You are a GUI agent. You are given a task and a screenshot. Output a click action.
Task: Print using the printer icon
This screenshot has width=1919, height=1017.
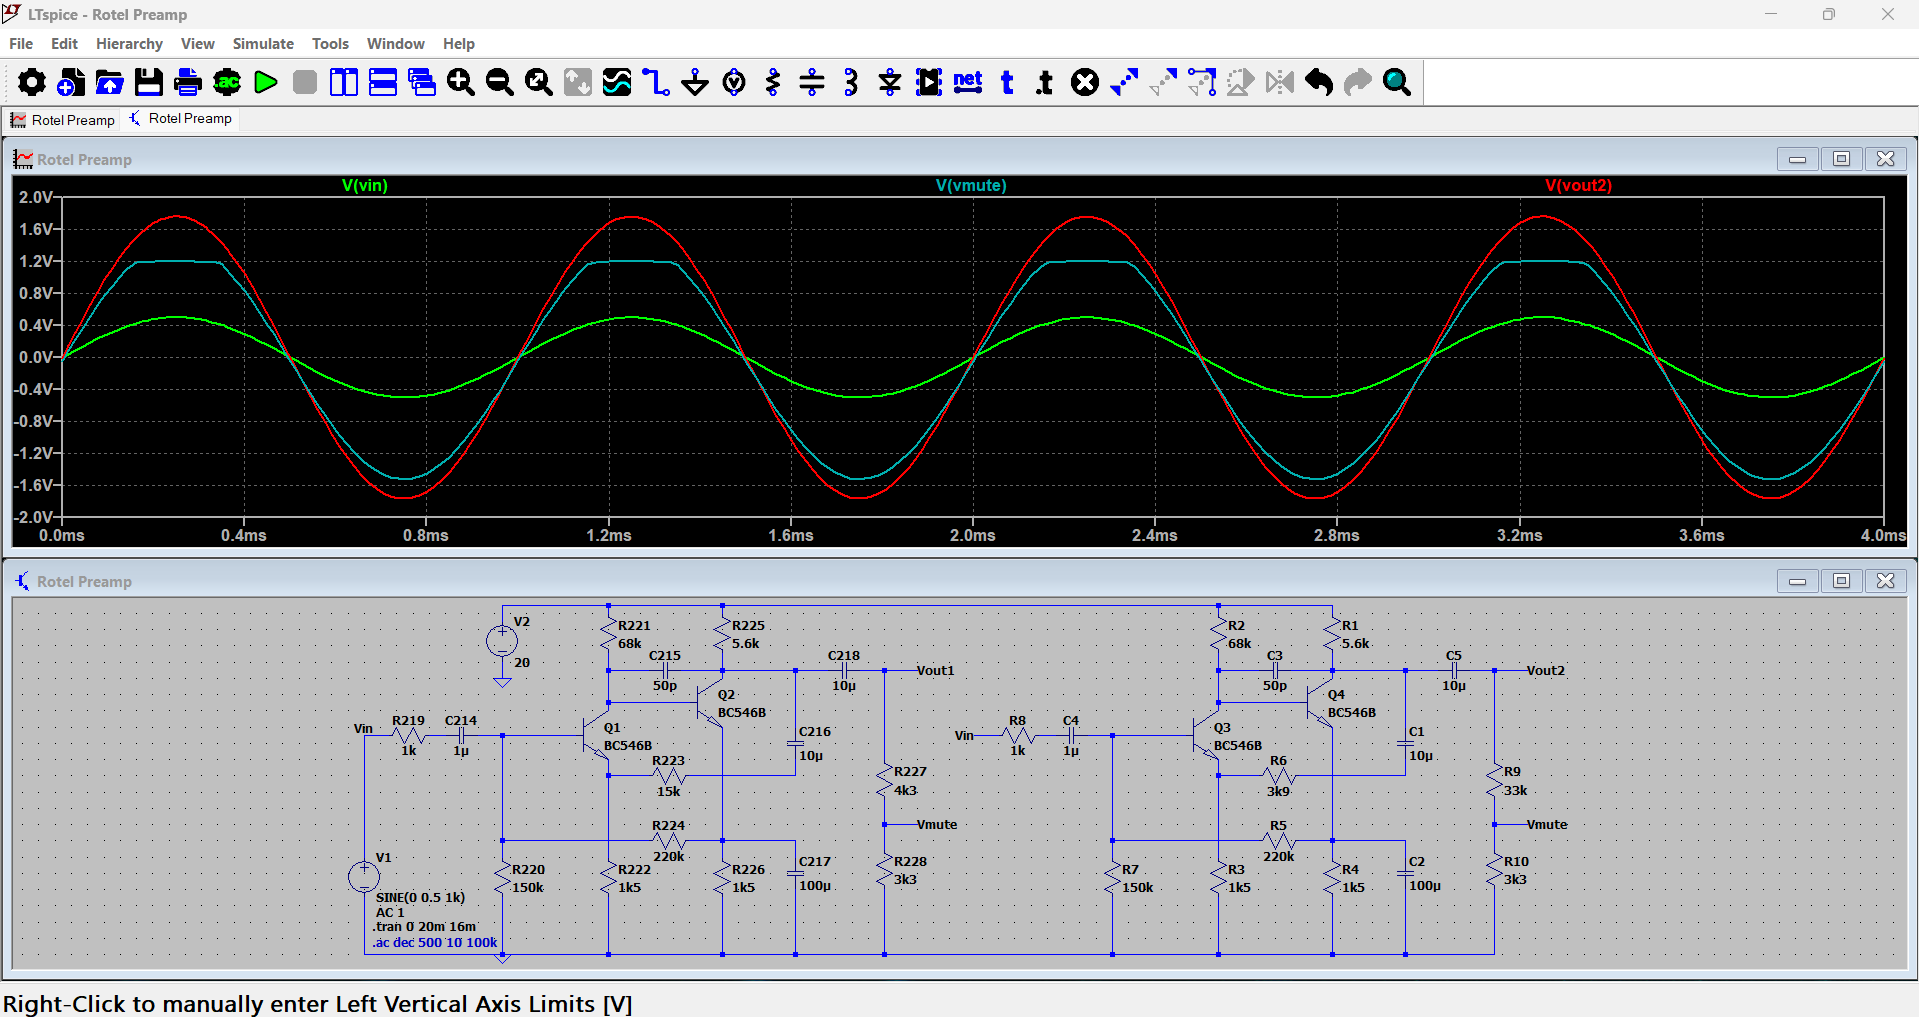(x=188, y=82)
